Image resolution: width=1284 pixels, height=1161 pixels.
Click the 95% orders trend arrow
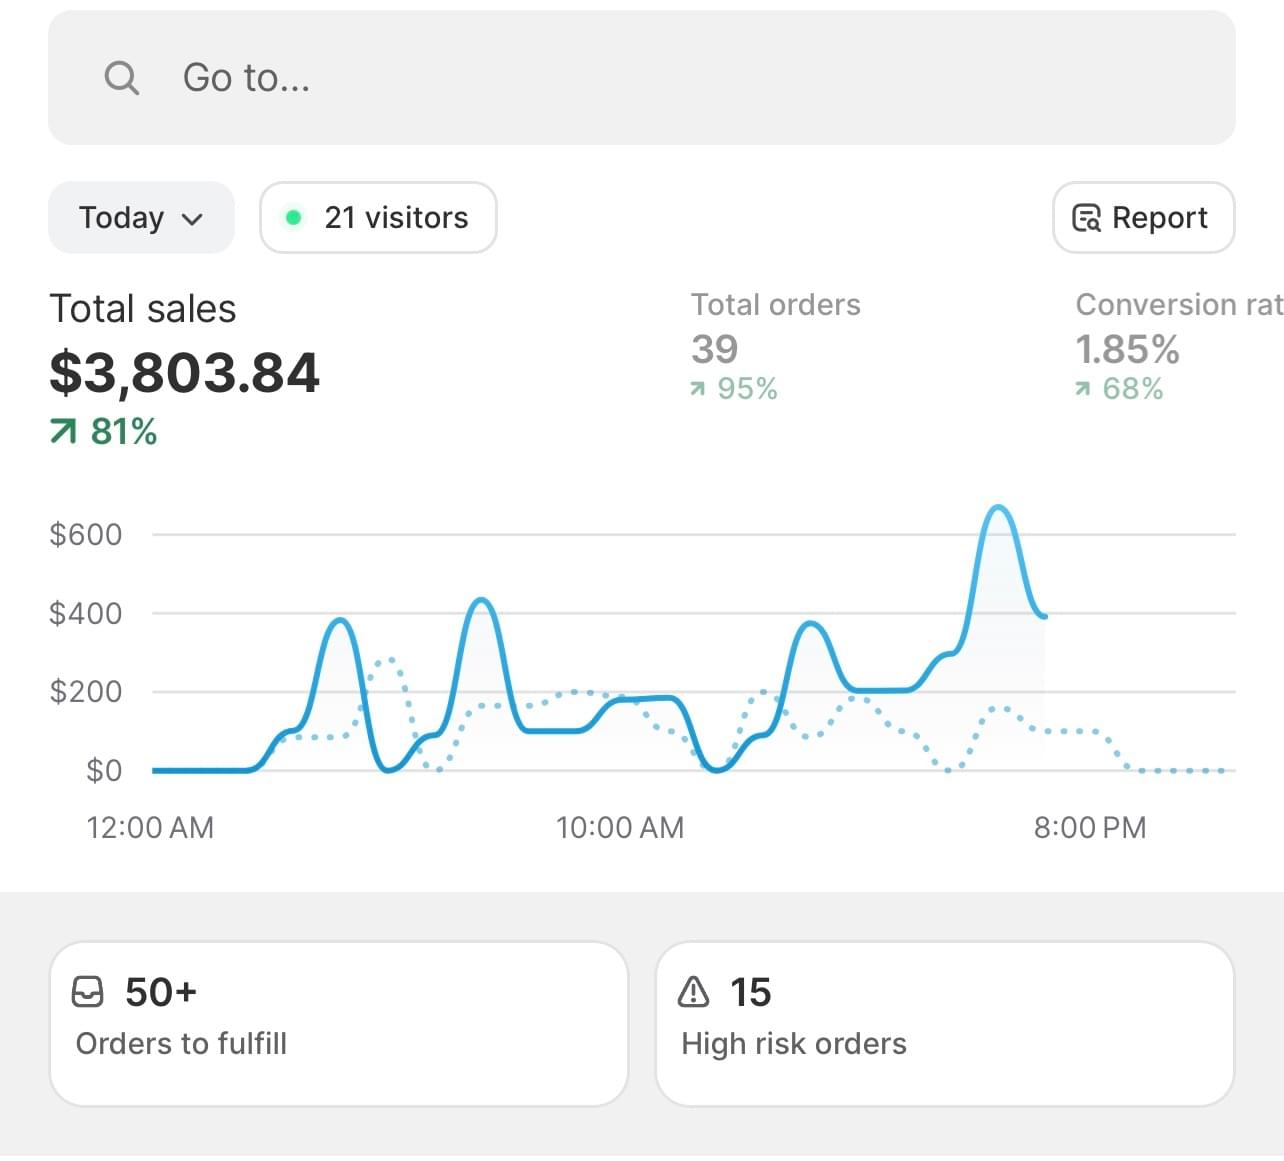pos(698,389)
